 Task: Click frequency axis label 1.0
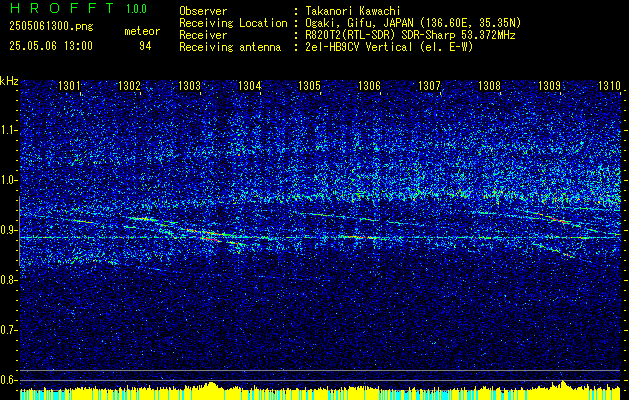tap(9, 180)
